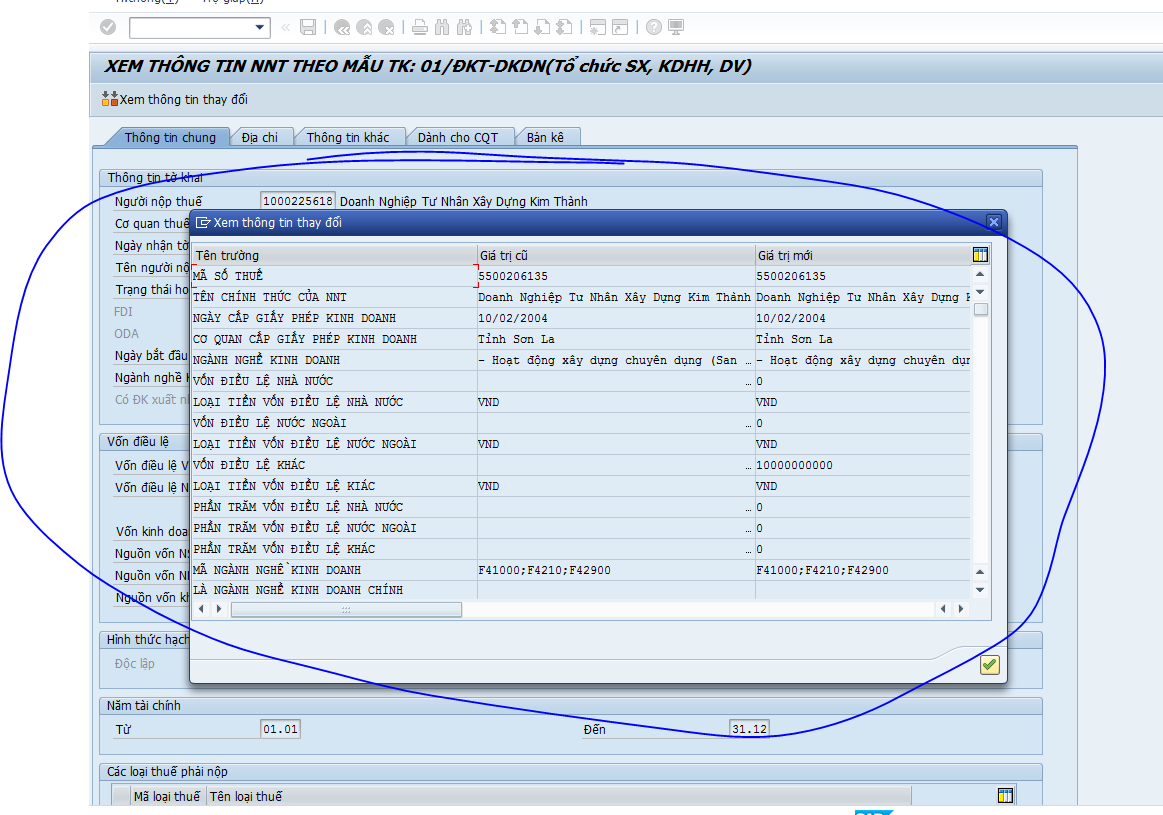The image size is (1163, 815).
Task: Open Customize Local Layout monitor icon
Action: (x=676, y=27)
